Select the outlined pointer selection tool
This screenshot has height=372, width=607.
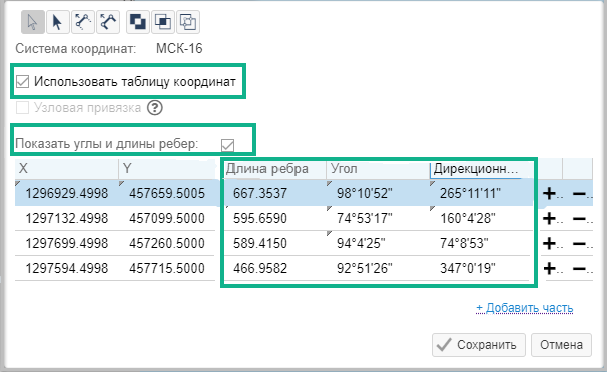pyautogui.click(x=33, y=22)
